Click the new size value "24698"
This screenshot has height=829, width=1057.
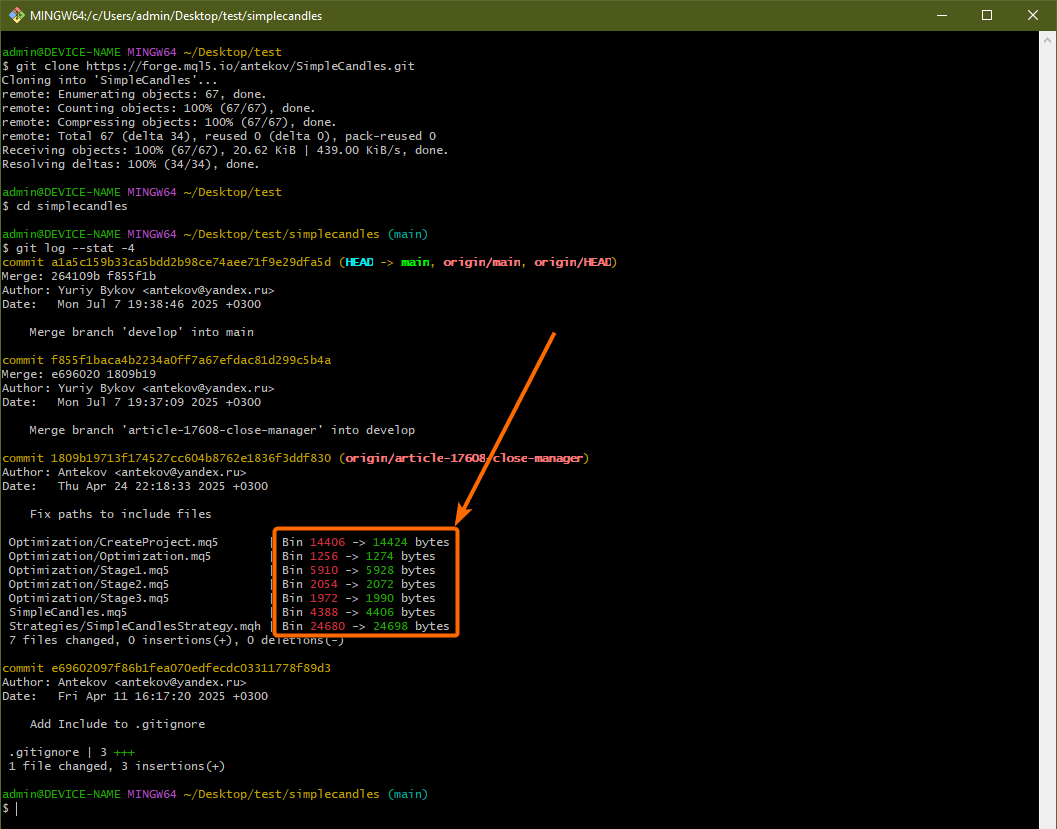(x=390, y=626)
